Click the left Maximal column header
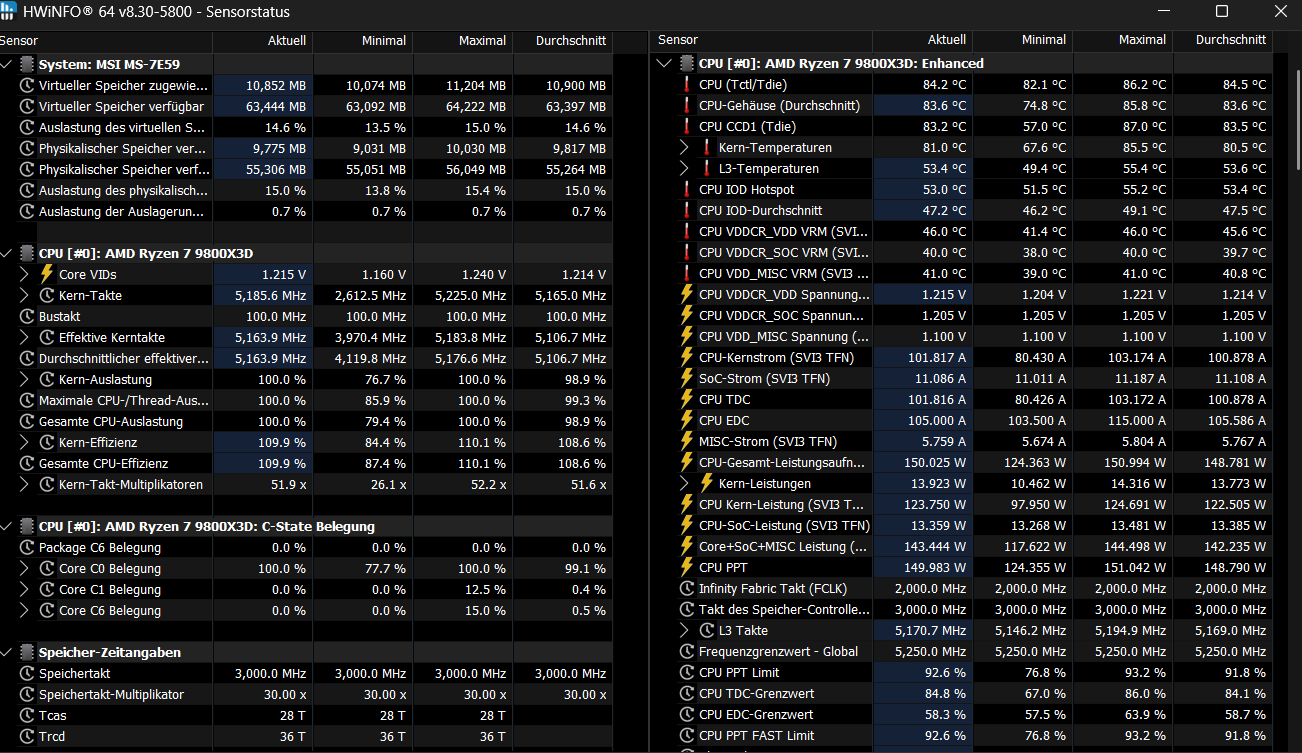Screen dimensions: 1302x753 462,41
